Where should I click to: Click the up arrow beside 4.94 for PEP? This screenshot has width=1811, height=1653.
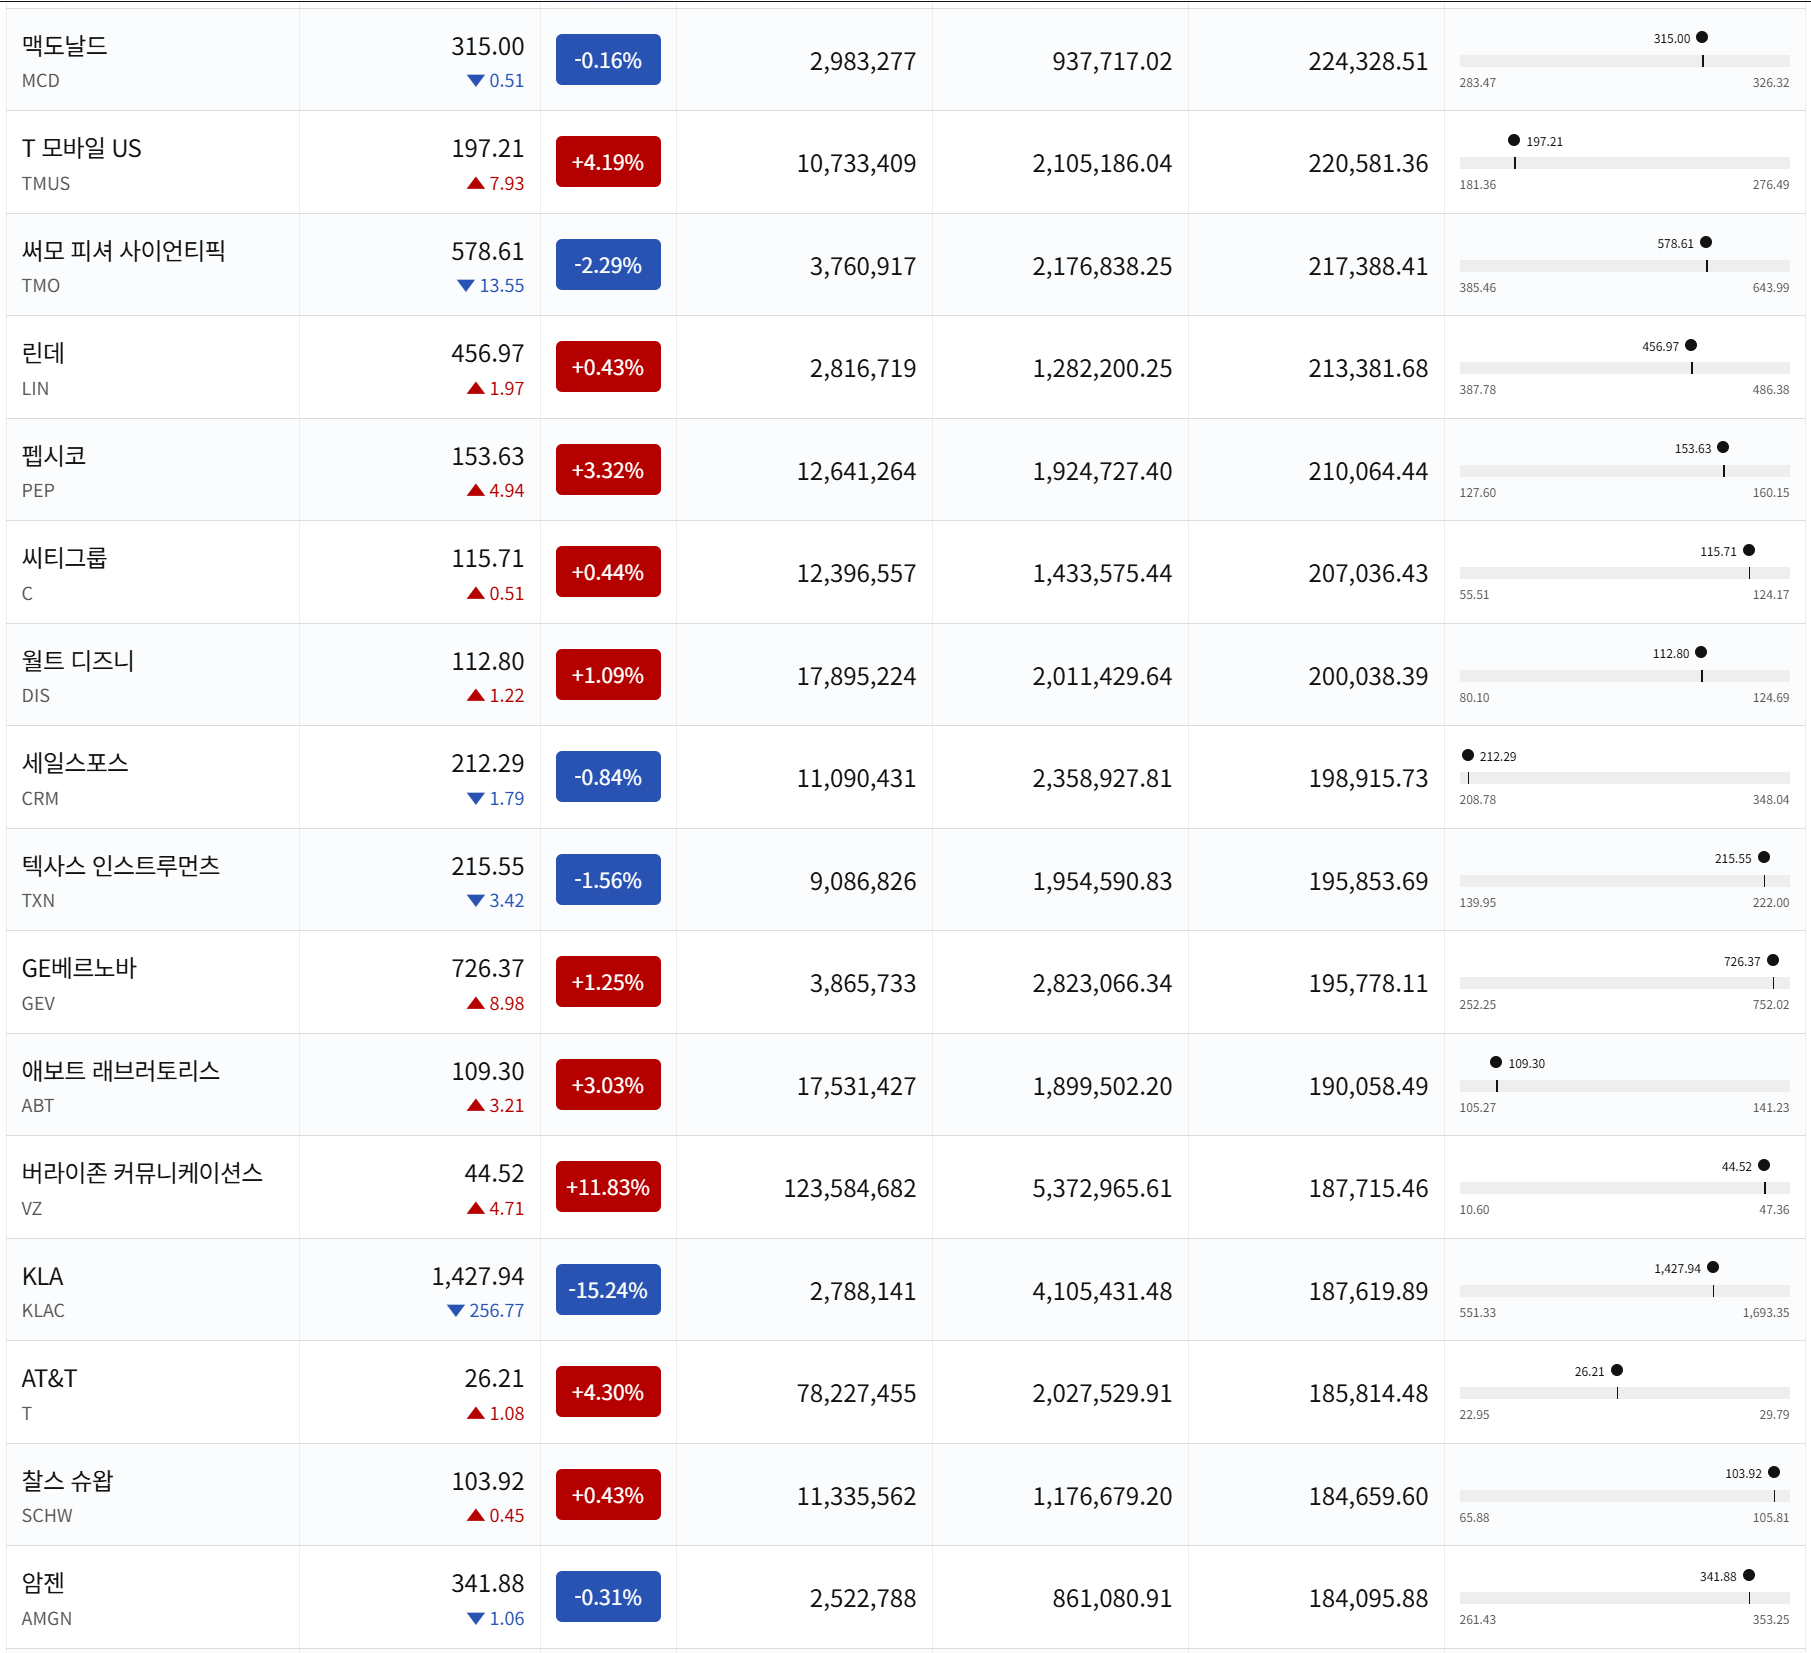pos(476,490)
